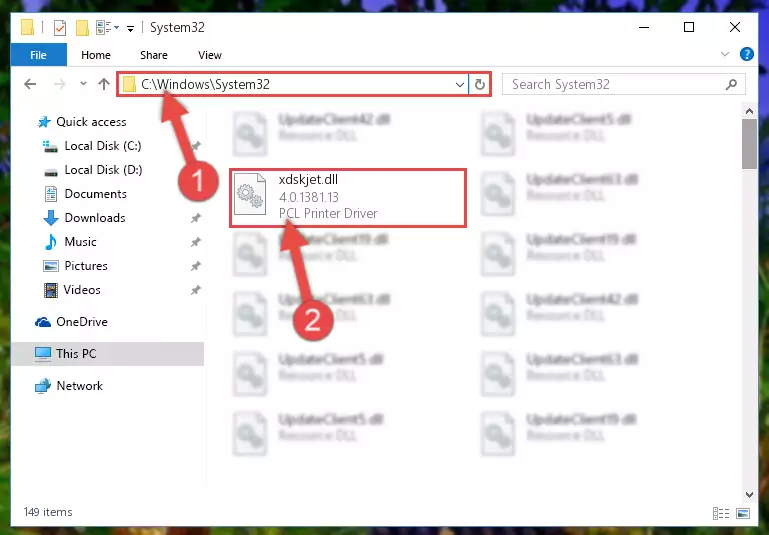Screen dimensions: 769x535
Task: Click the vertical scrollbar thumb
Action: pos(749,144)
